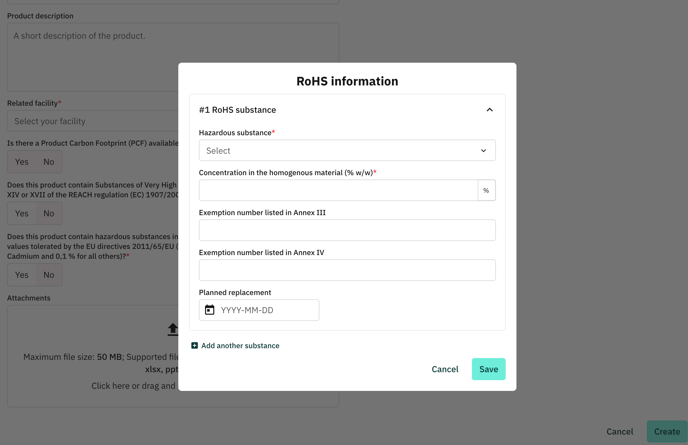Click the Create button on the form

click(x=667, y=431)
